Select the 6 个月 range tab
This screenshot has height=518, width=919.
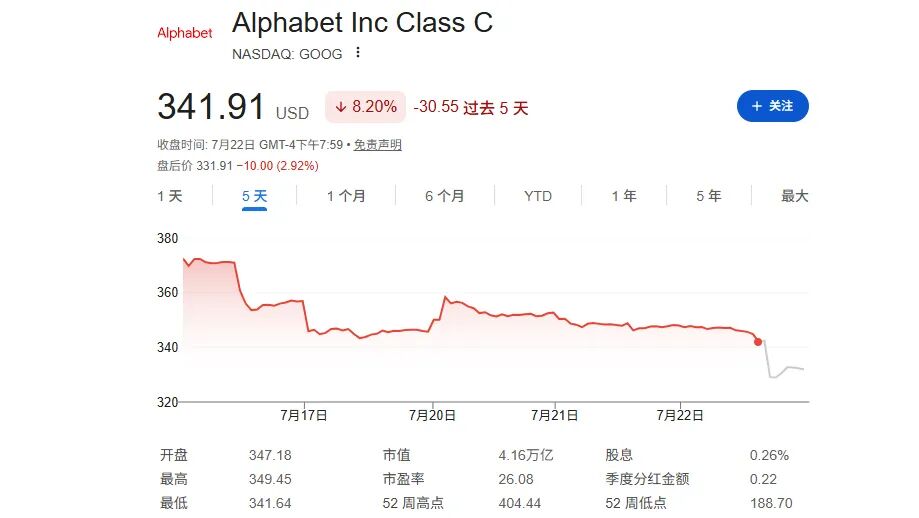coord(445,196)
